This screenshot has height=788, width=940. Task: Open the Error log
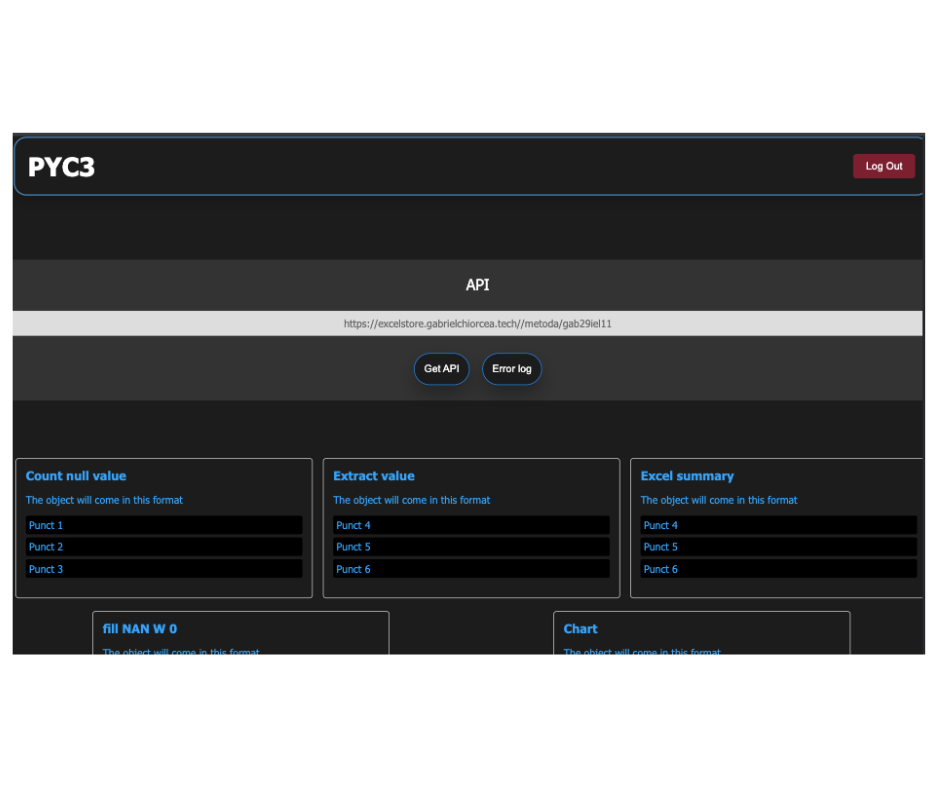[511, 369]
